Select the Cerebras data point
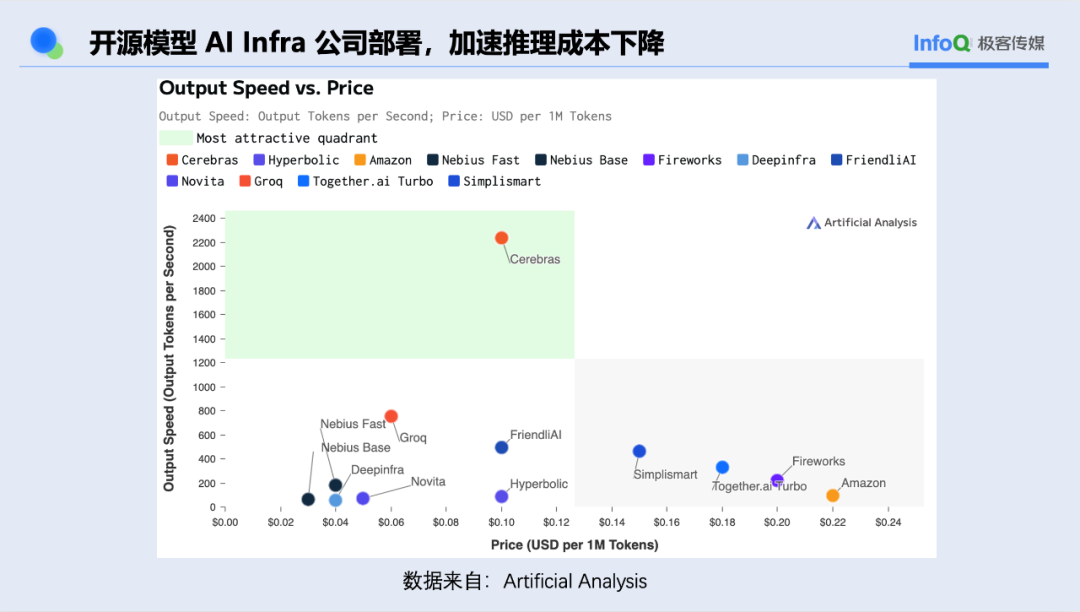This screenshot has width=1080, height=612. pos(501,239)
